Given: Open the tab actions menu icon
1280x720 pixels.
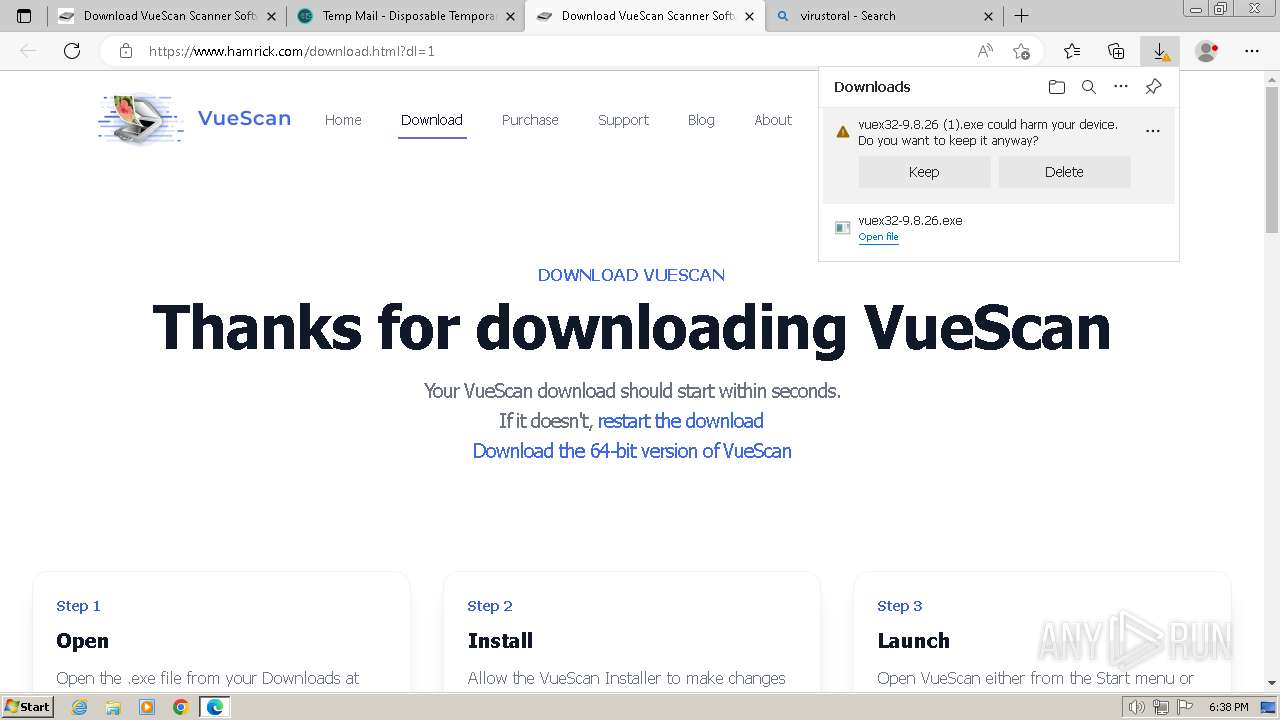Looking at the screenshot, I should 24,16.
